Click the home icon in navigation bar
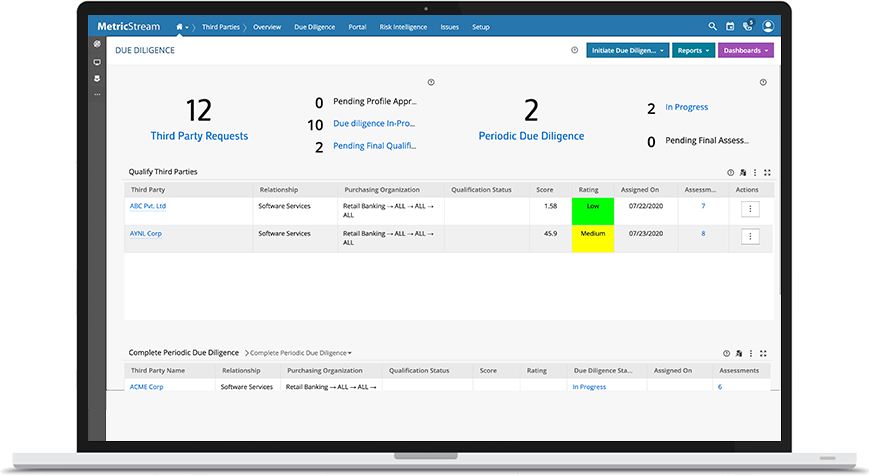The width and height of the screenshot is (870, 475). pos(179,27)
